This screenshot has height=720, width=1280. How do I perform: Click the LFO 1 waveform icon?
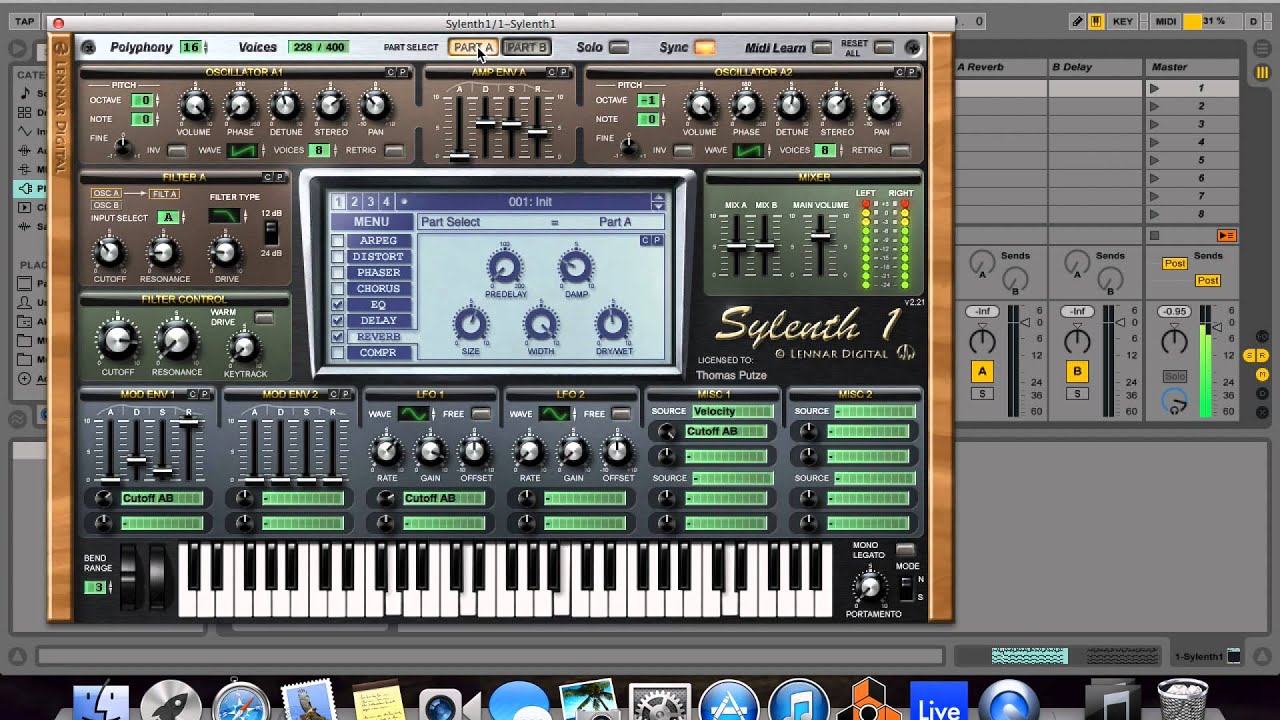(x=413, y=414)
